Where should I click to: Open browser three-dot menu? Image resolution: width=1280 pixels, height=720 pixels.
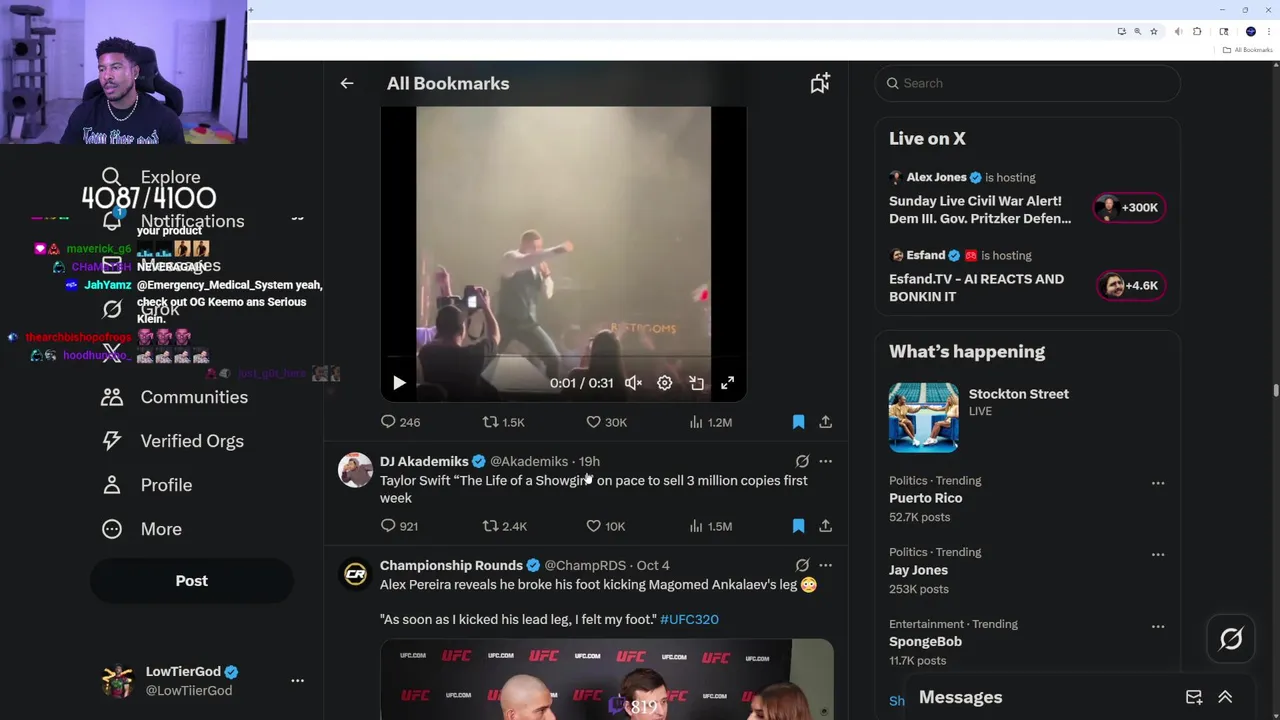click(1268, 32)
